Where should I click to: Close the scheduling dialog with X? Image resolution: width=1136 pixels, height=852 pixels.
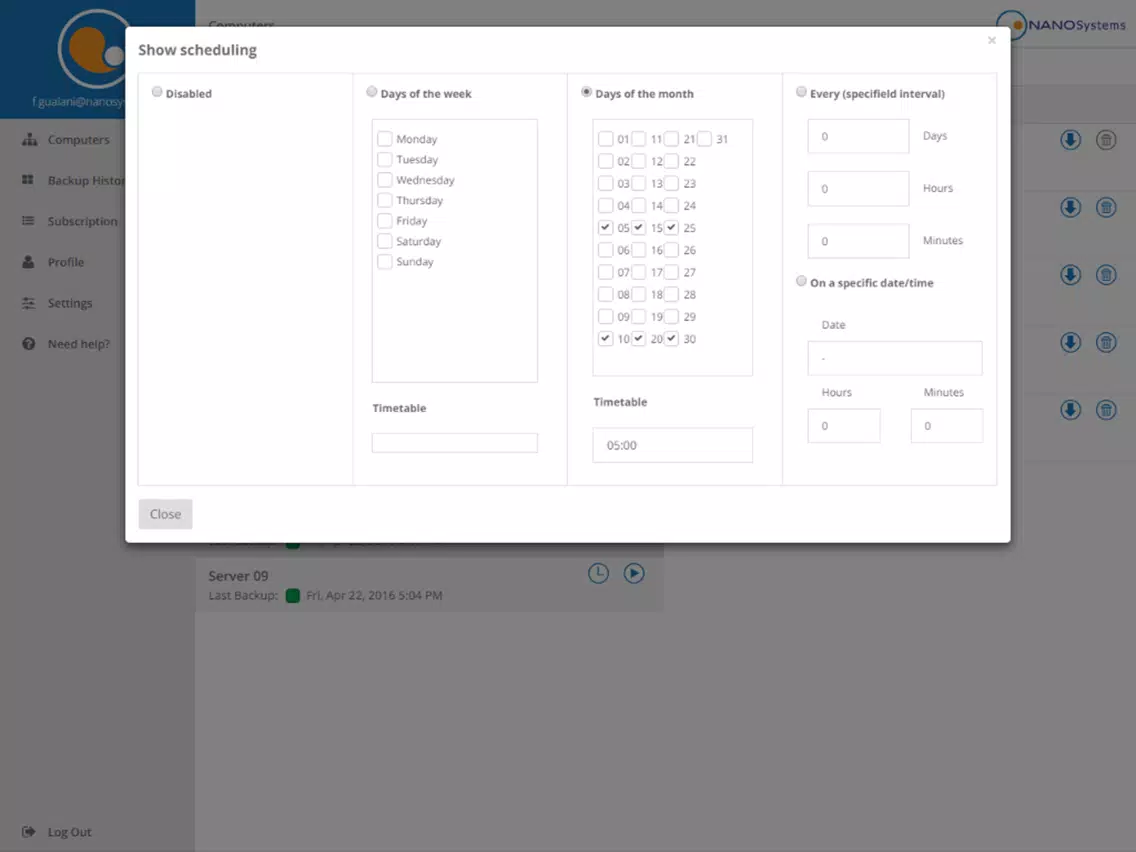[x=992, y=41]
